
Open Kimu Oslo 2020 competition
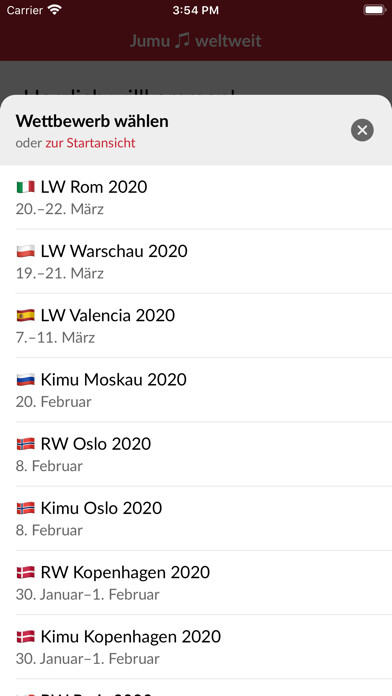pyautogui.click(x=196, y=518)
